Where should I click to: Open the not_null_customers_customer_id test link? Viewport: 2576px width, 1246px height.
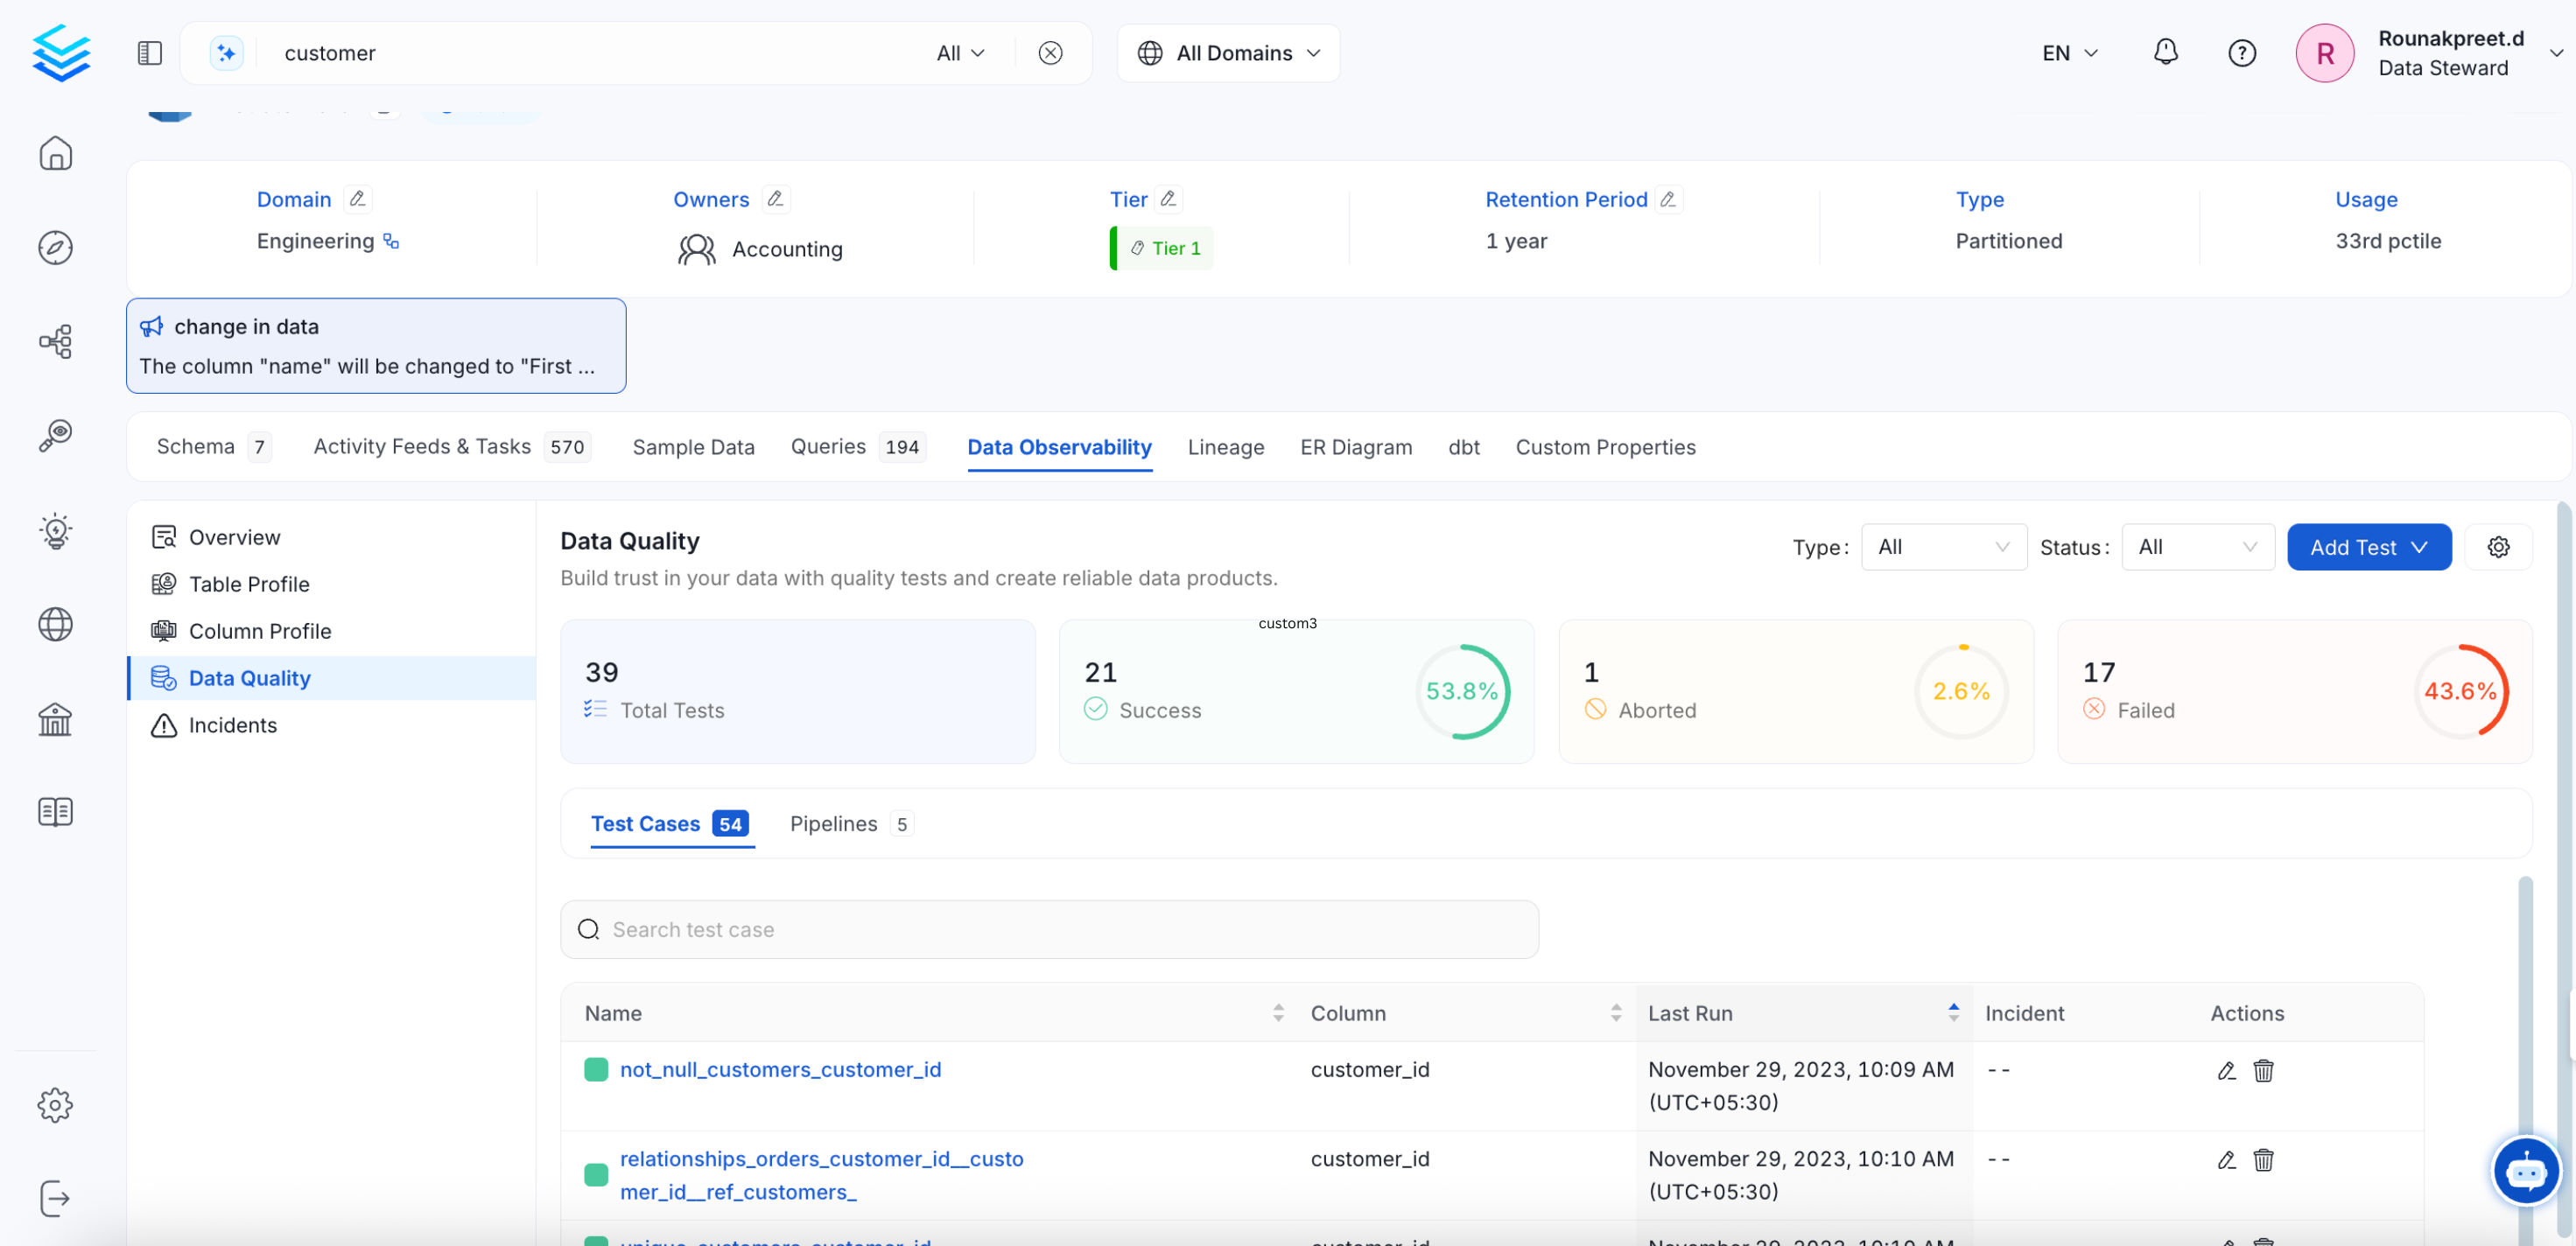[x=780, y=1069]
